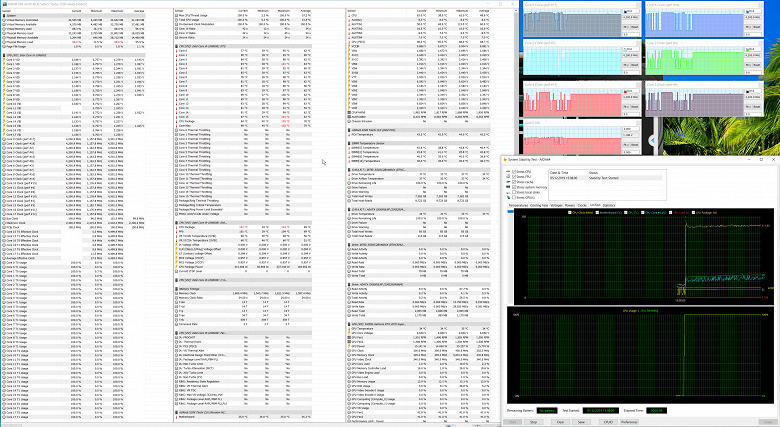Toggle the Motherboard legend checkbox in the graph

point(597,213)
